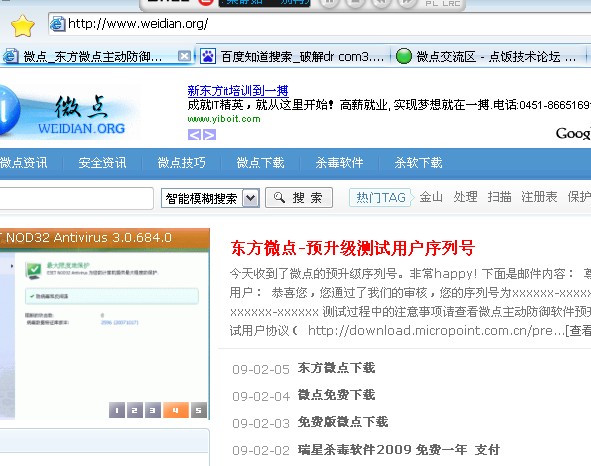The image size is (591, 466).
Task: Open the 安全资讯 navigation menu item
Action: [103, 163]
